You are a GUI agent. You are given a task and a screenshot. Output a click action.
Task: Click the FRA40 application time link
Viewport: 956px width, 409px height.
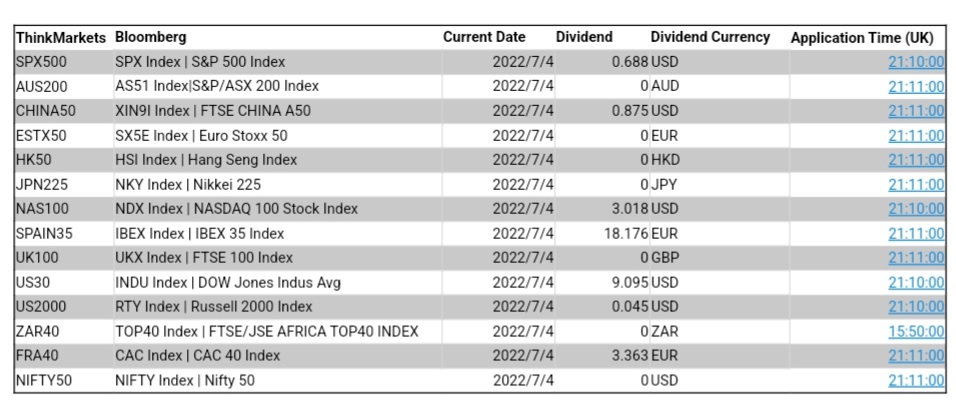(x=915, y=356)
